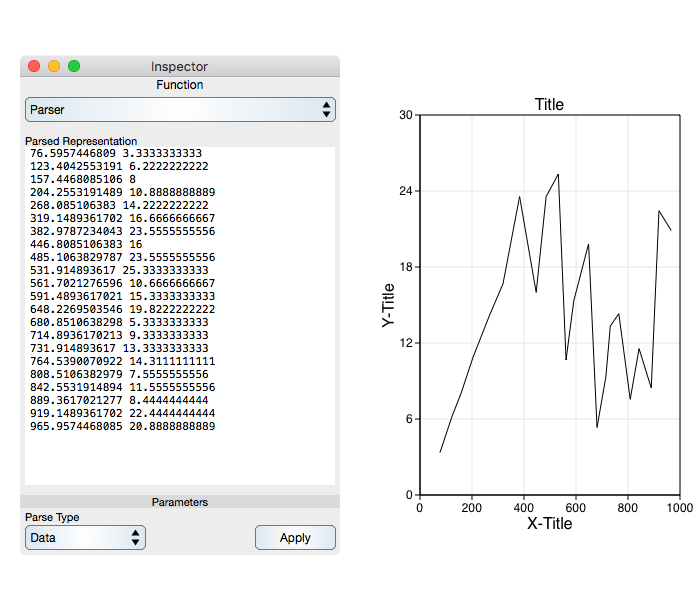Minimize the Inspector window with yellow button
Screen dimensions: 700x600
[x=54, y=66]
